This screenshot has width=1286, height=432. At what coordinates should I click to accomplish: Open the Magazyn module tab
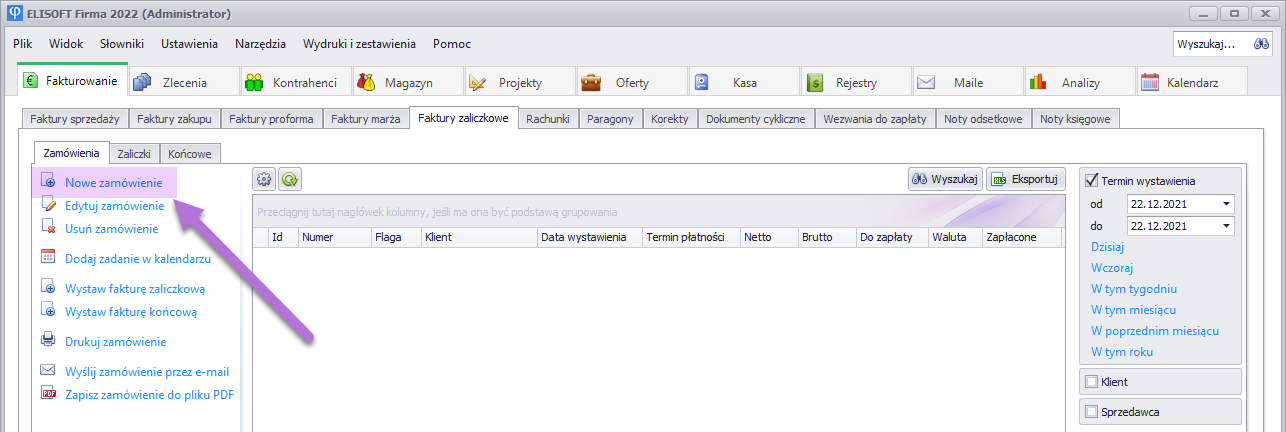click(x=407, y=82)
